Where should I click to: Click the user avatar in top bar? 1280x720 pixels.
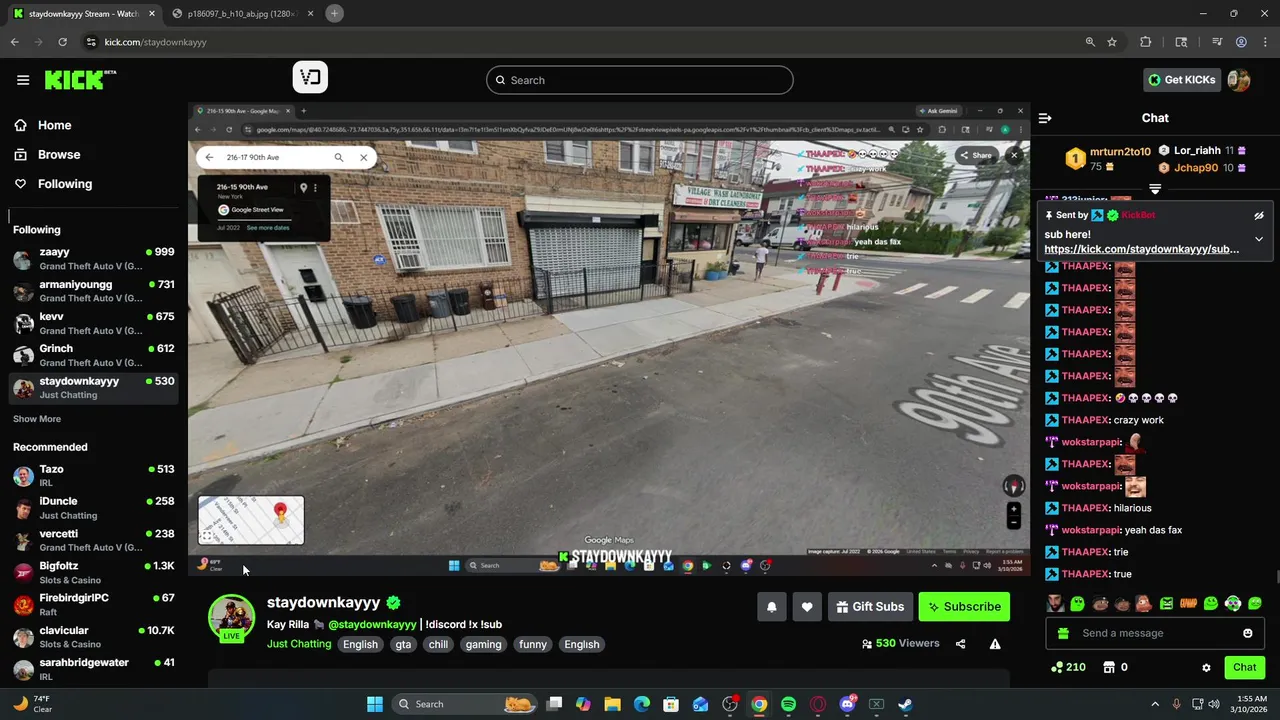[1239, 80]
